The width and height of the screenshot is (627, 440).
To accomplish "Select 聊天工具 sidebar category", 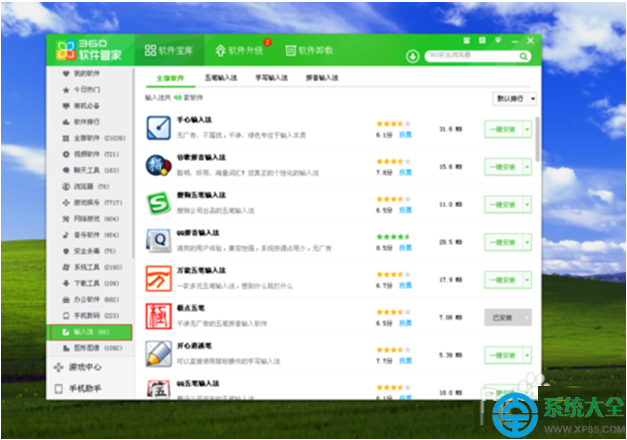I will [x=91, y=170].
